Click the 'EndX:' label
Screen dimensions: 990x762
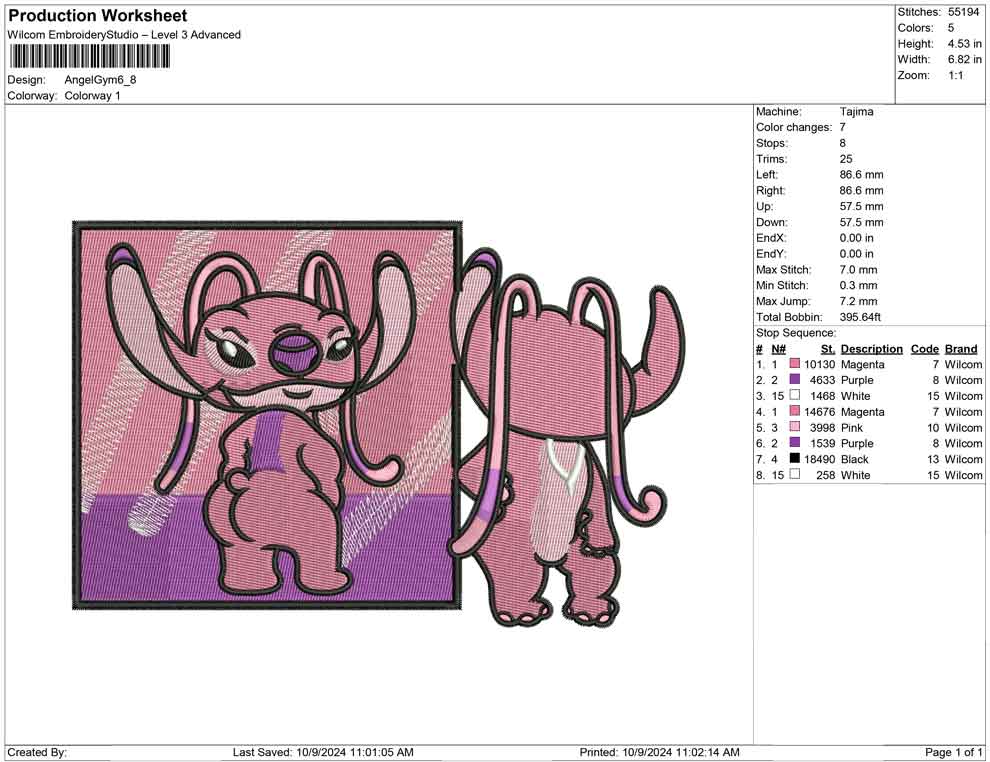point(771,238)
